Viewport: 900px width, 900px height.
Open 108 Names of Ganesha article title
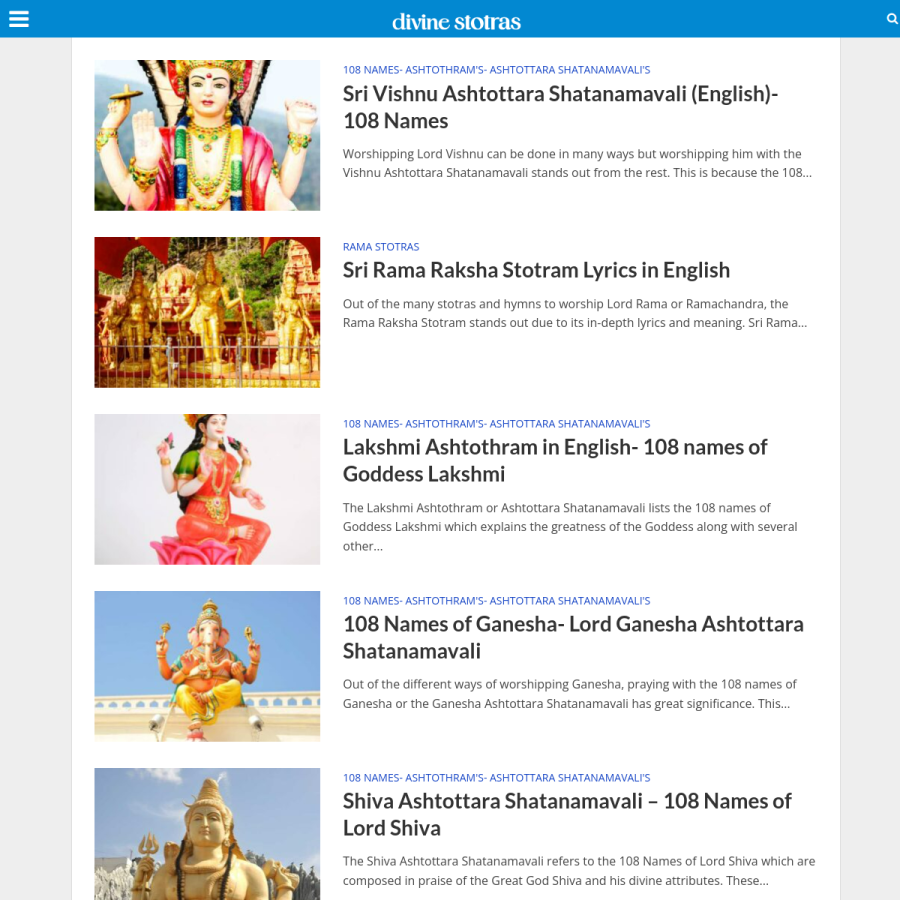point(573,638)
